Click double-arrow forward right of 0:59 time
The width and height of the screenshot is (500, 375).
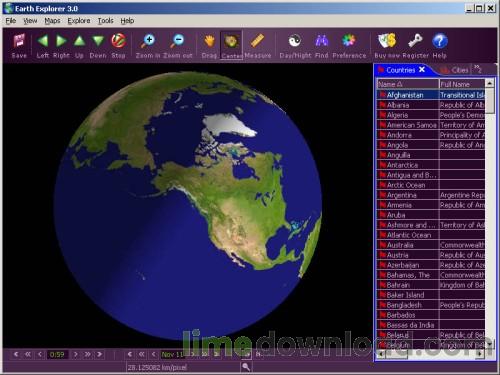(87, 355)
